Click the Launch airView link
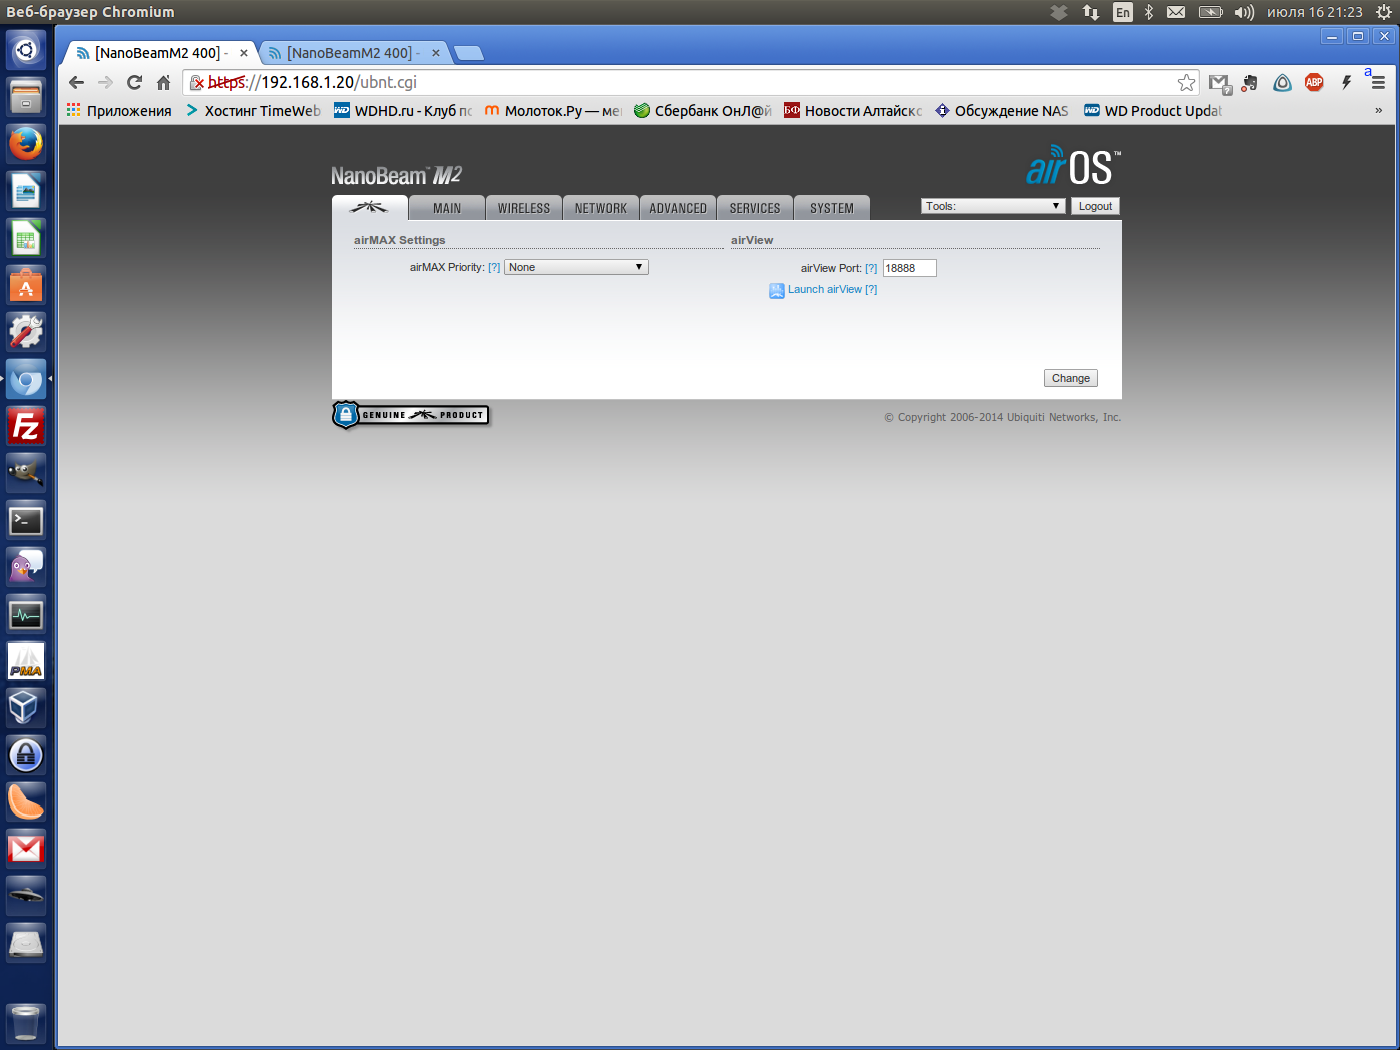The width and height of the screenshot is (1400, 1050). [x=825, y=290]
